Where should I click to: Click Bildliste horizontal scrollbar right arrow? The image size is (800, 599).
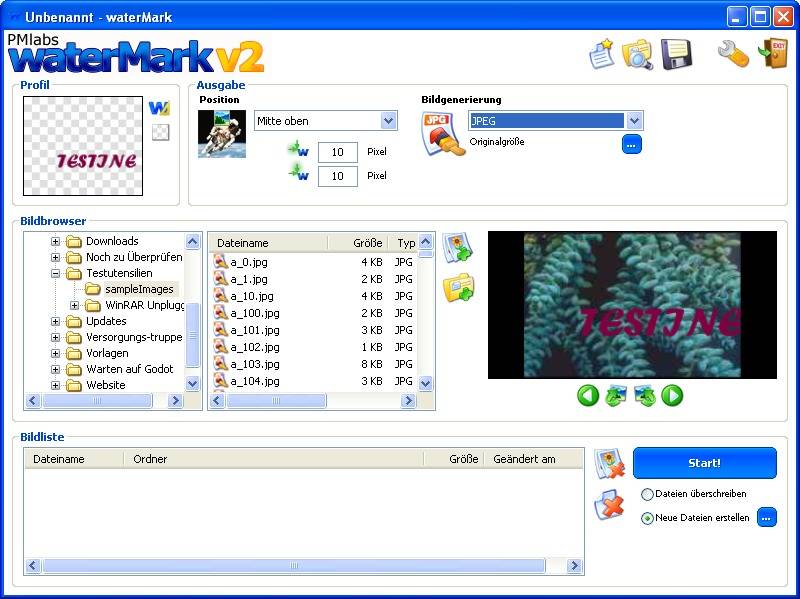[574, 565]
